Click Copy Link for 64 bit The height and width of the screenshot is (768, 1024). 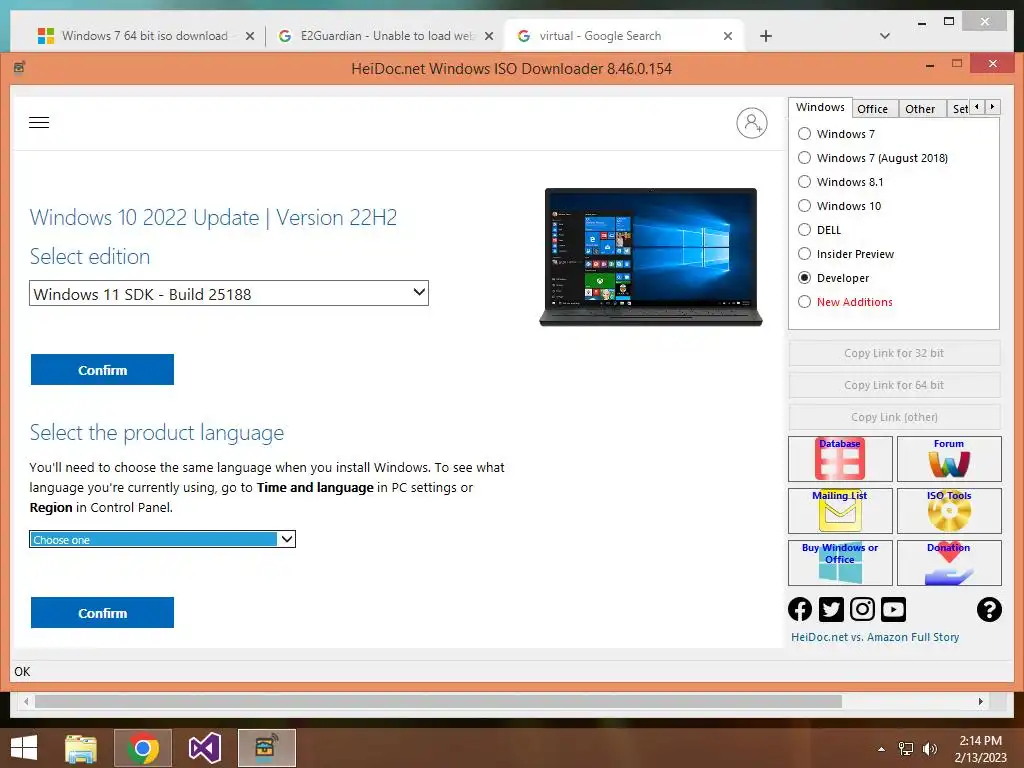tap(894, 385)
